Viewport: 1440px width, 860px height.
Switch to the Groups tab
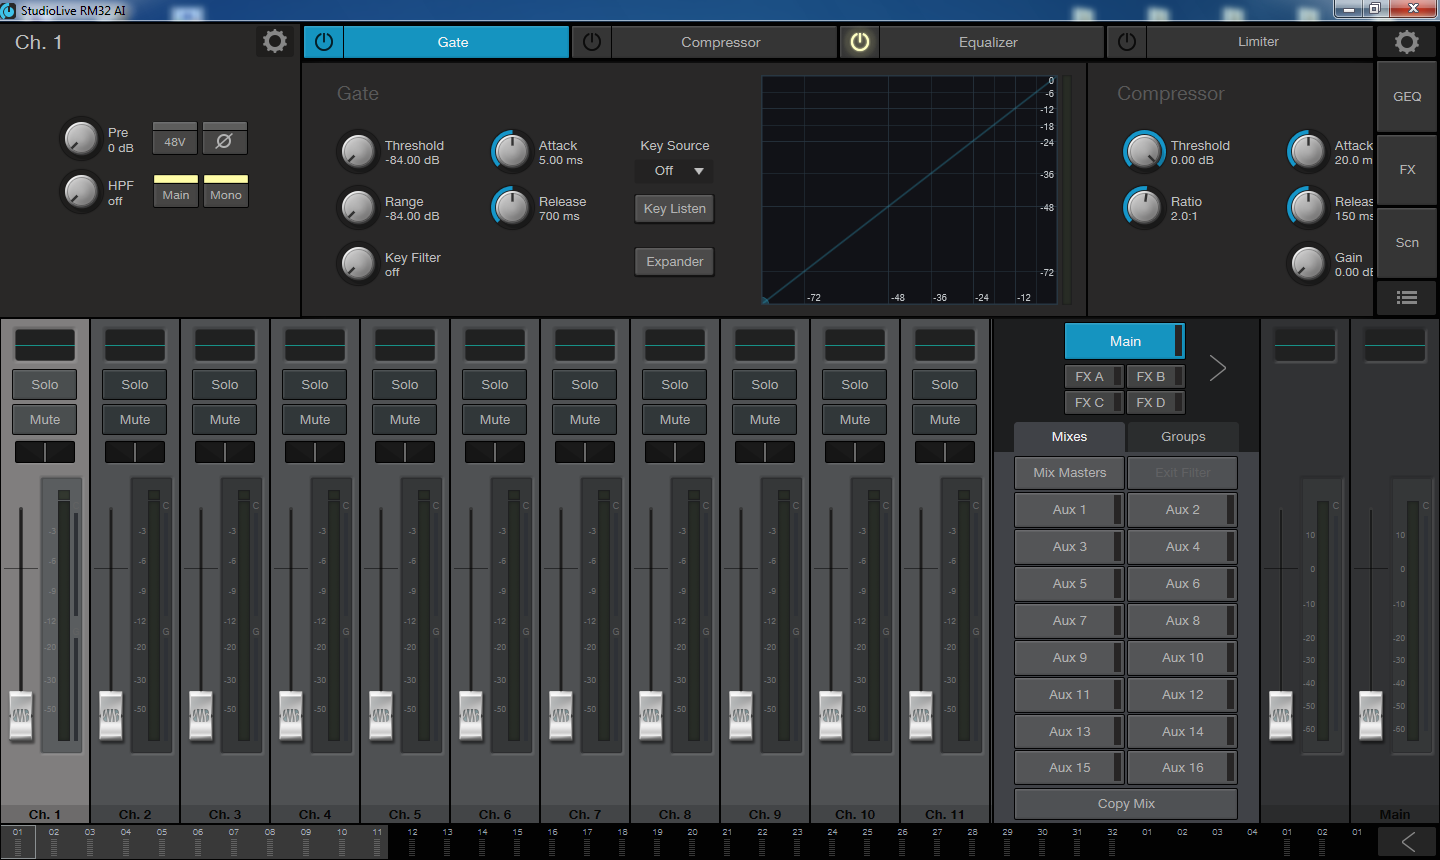1183,437
